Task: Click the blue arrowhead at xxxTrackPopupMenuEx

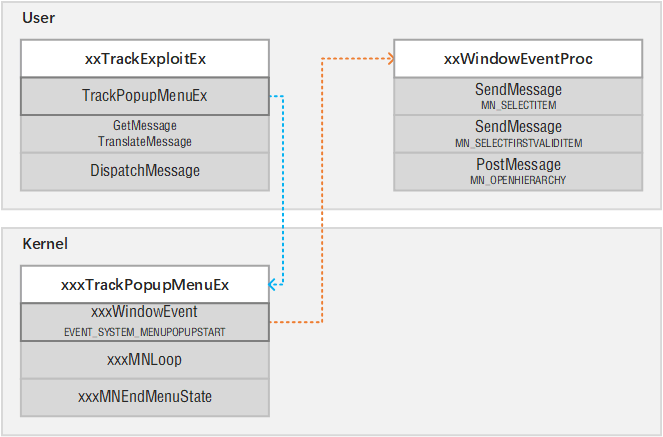Action: point(275,285)
